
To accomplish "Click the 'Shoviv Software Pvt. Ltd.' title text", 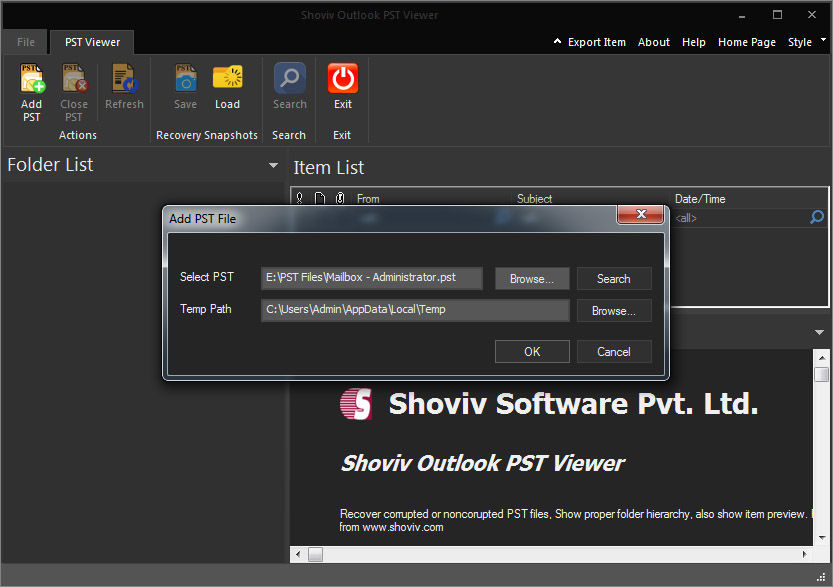I will [573, 404].
